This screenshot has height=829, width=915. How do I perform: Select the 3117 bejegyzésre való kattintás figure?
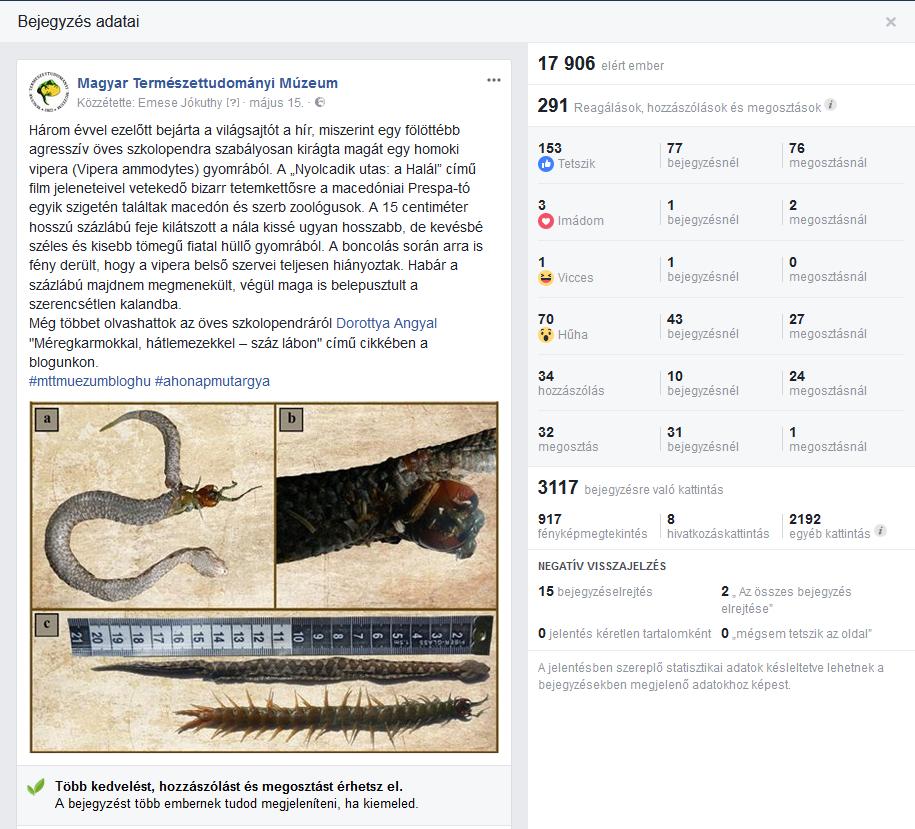(630, 488)
